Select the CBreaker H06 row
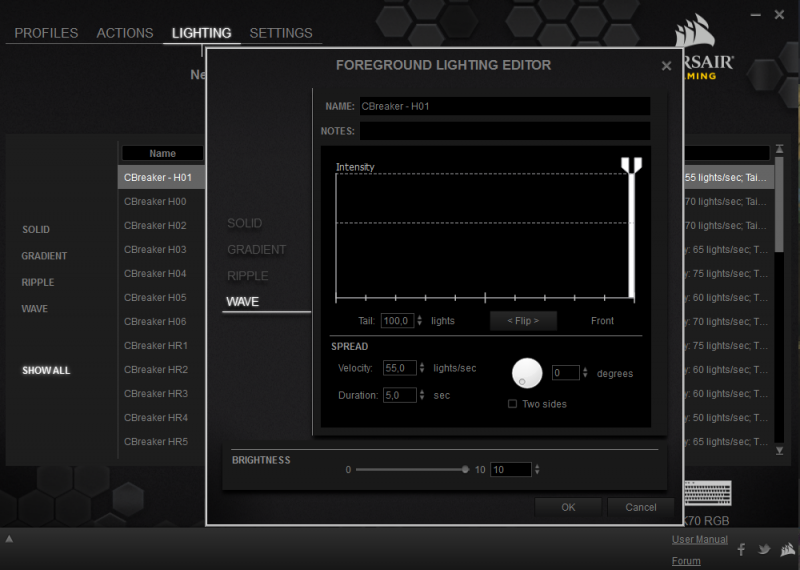800x570 pixels. [x=161, y=321]
